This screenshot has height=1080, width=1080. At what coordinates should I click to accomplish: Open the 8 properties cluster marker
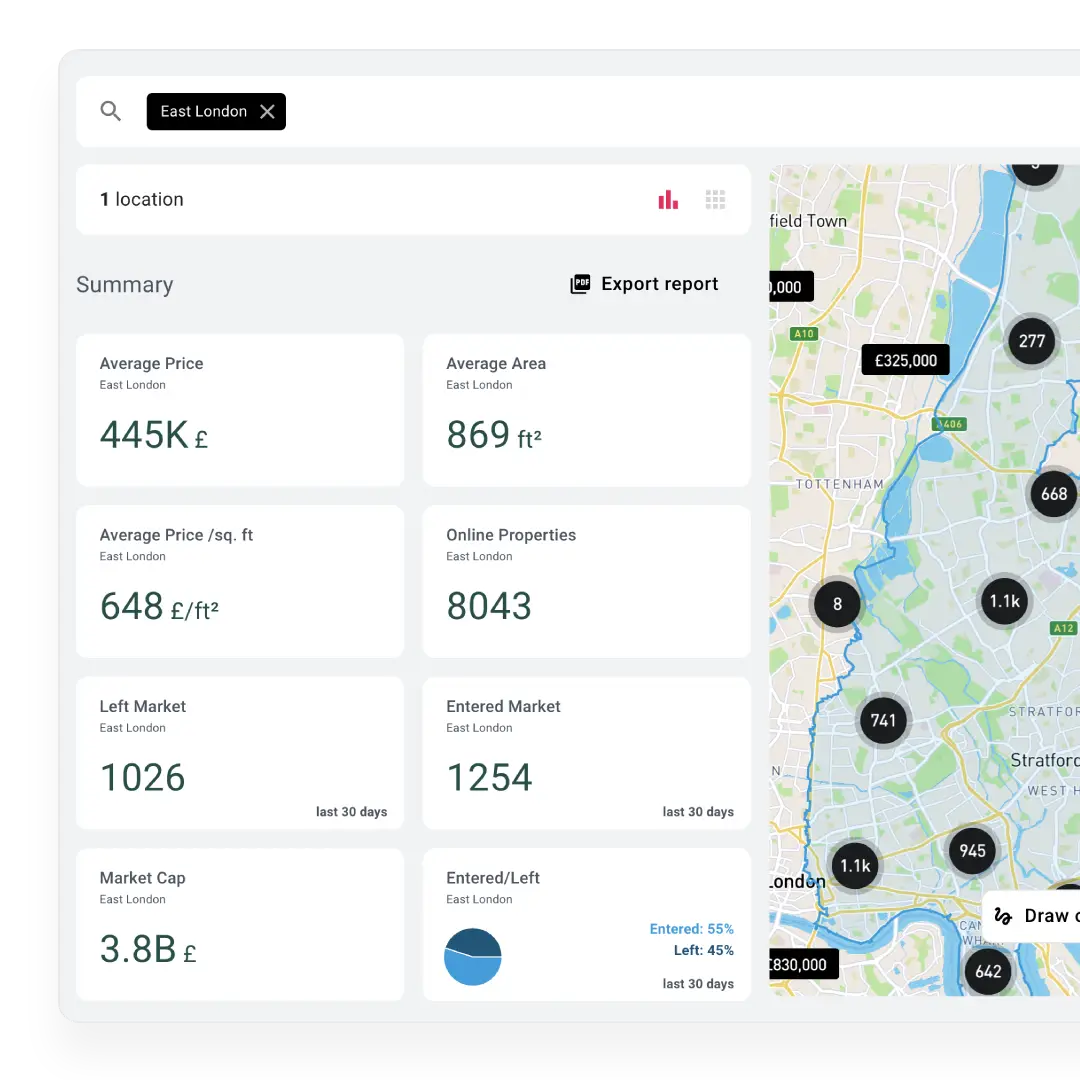837,604
